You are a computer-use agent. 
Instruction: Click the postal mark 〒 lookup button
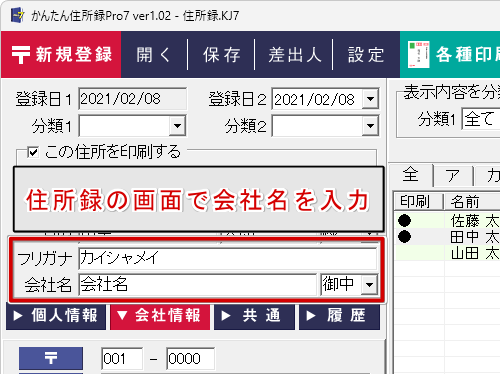(x=51, y=358)
